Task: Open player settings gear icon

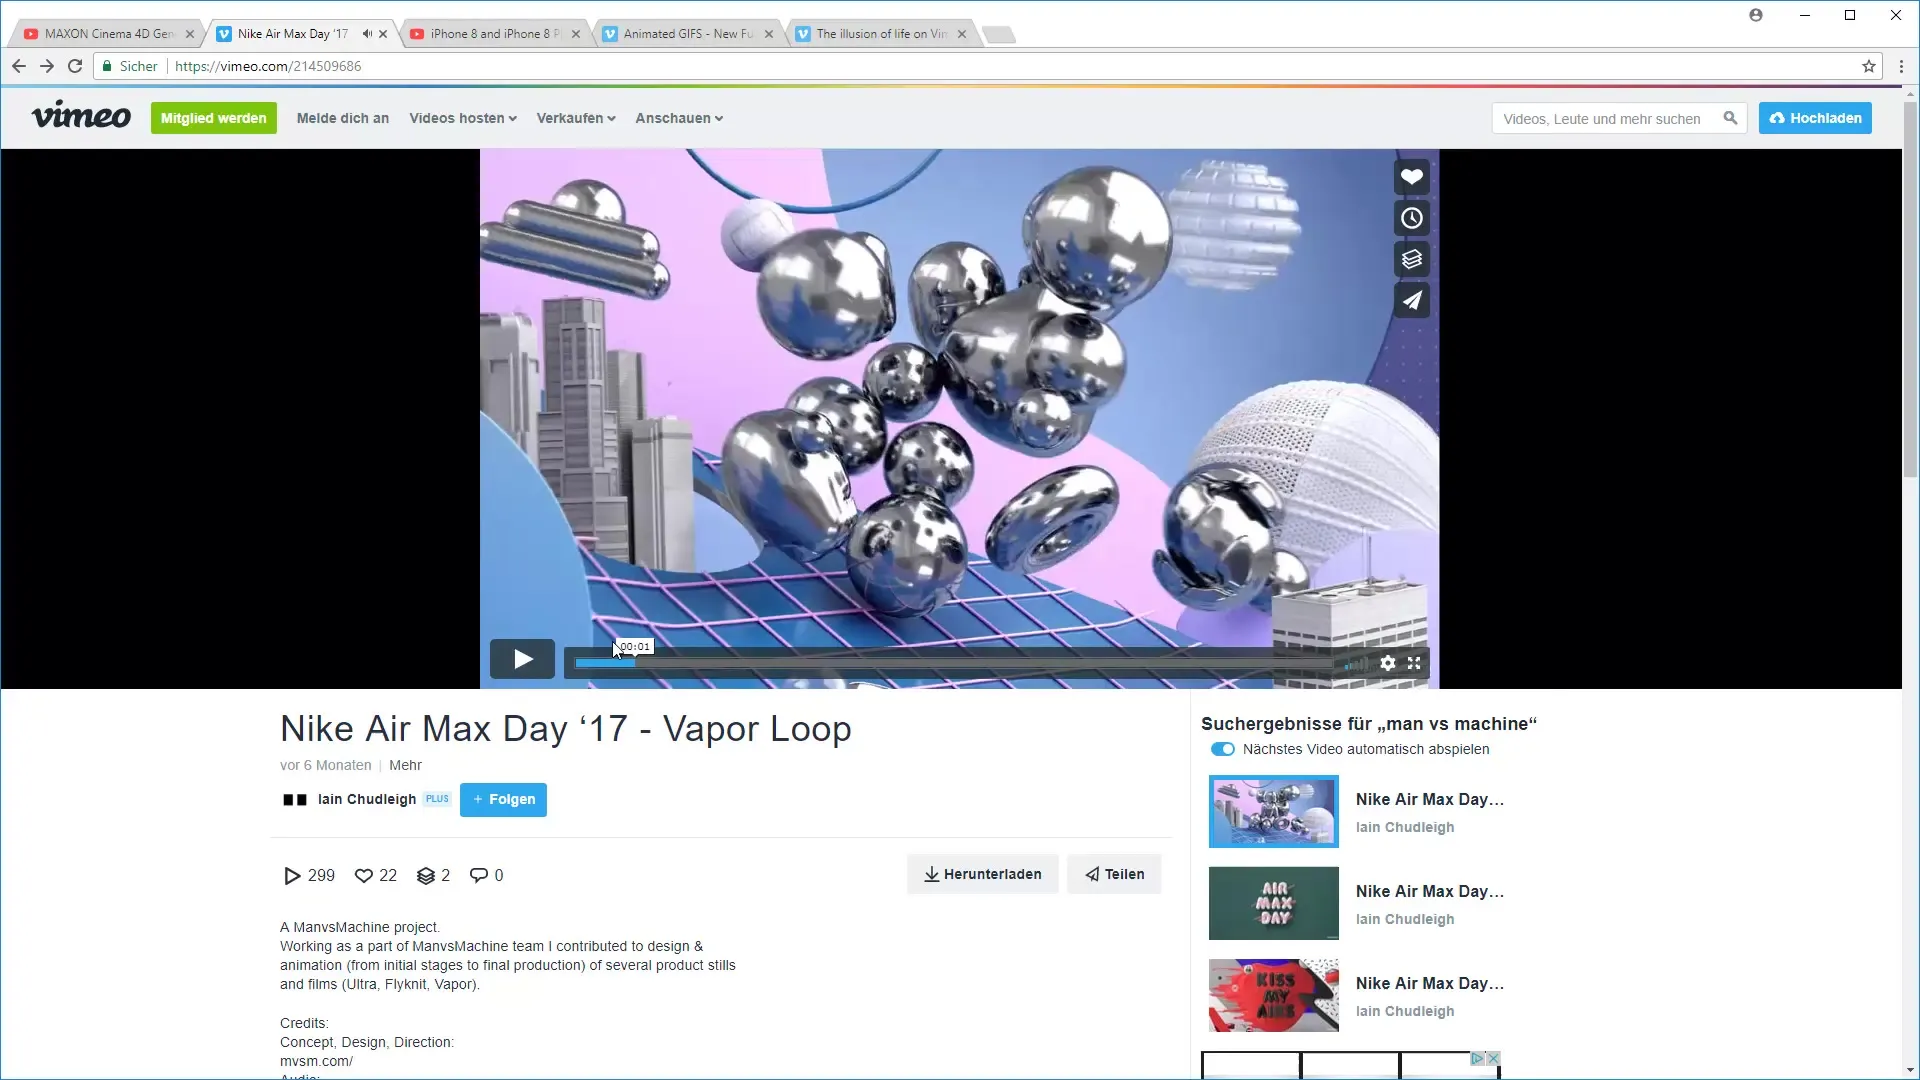Action: click(1388, 663)
